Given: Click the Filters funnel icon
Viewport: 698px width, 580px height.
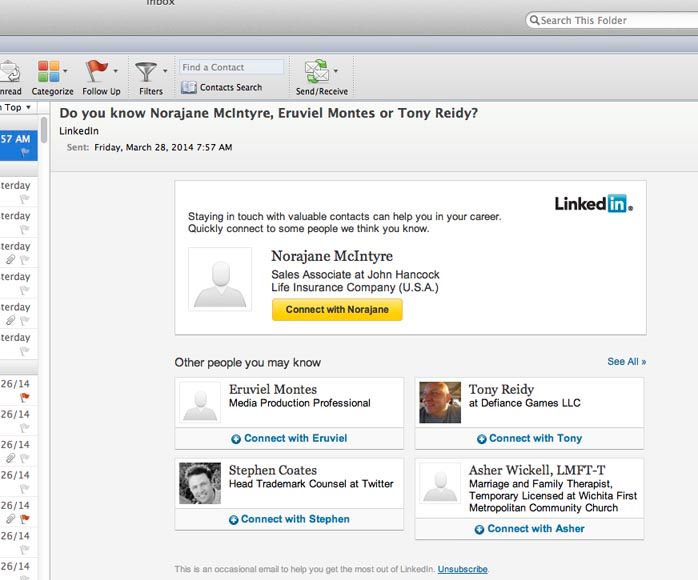Looking at the screenshot, I should coord(147,72).
